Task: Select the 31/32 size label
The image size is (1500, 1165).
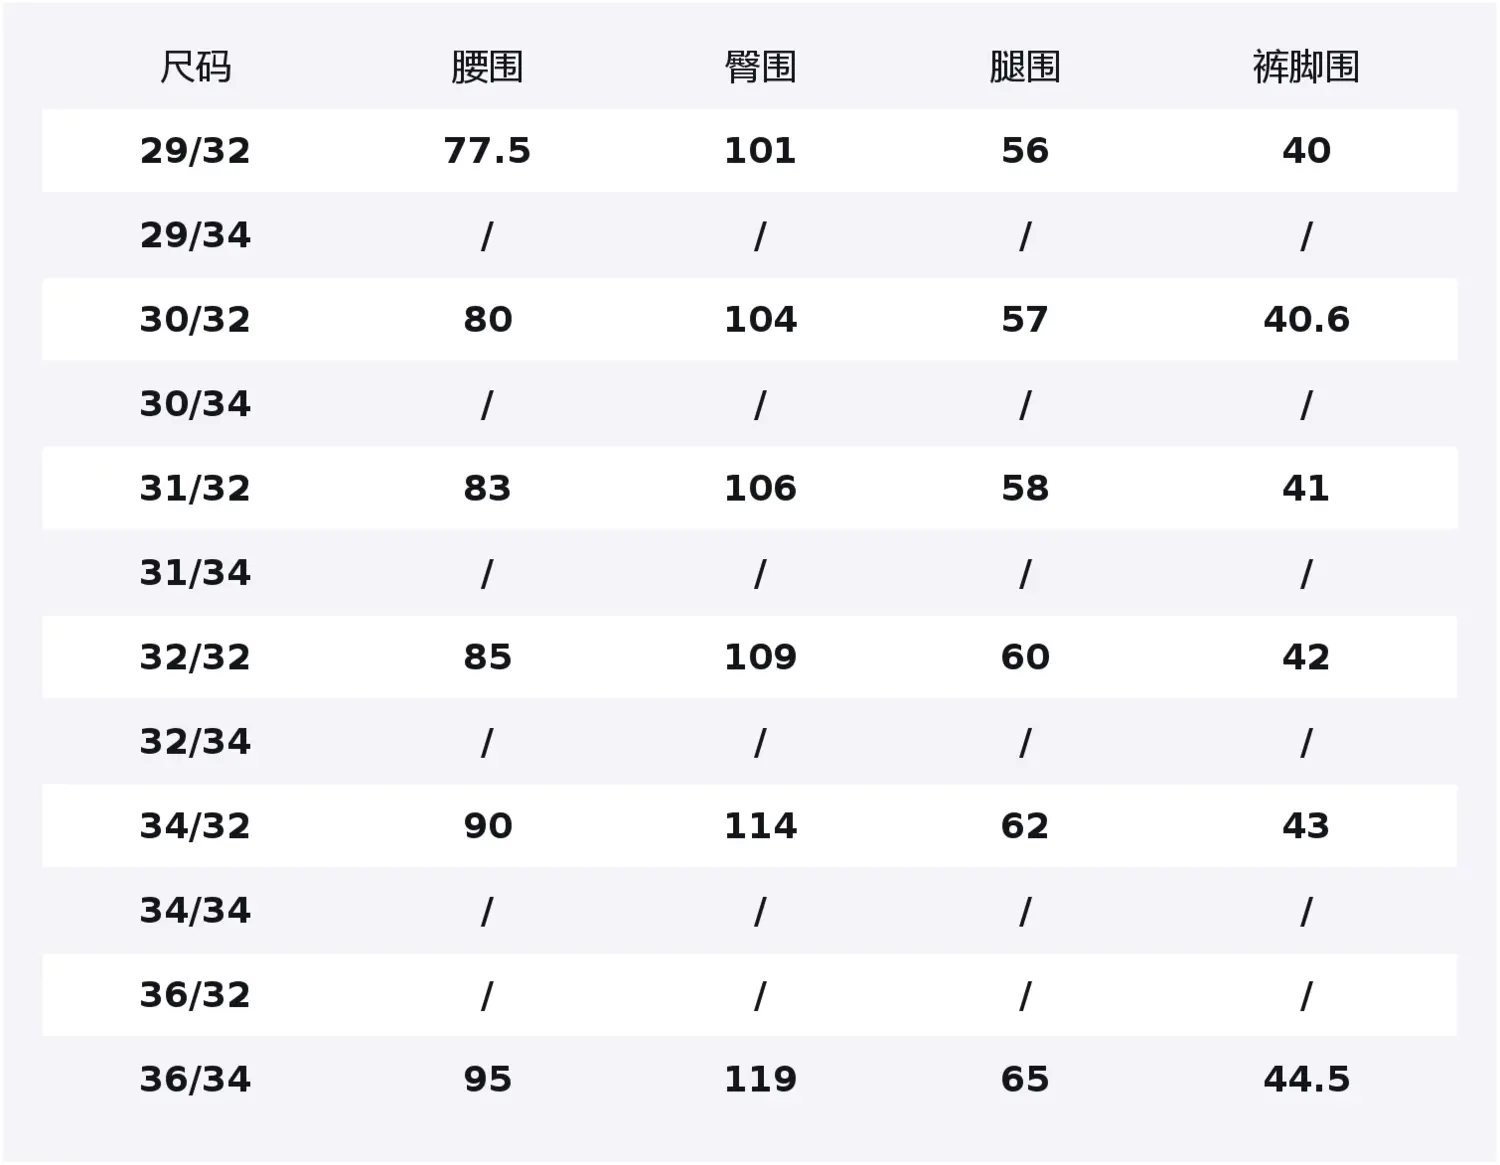Action: tap(195, 489)
